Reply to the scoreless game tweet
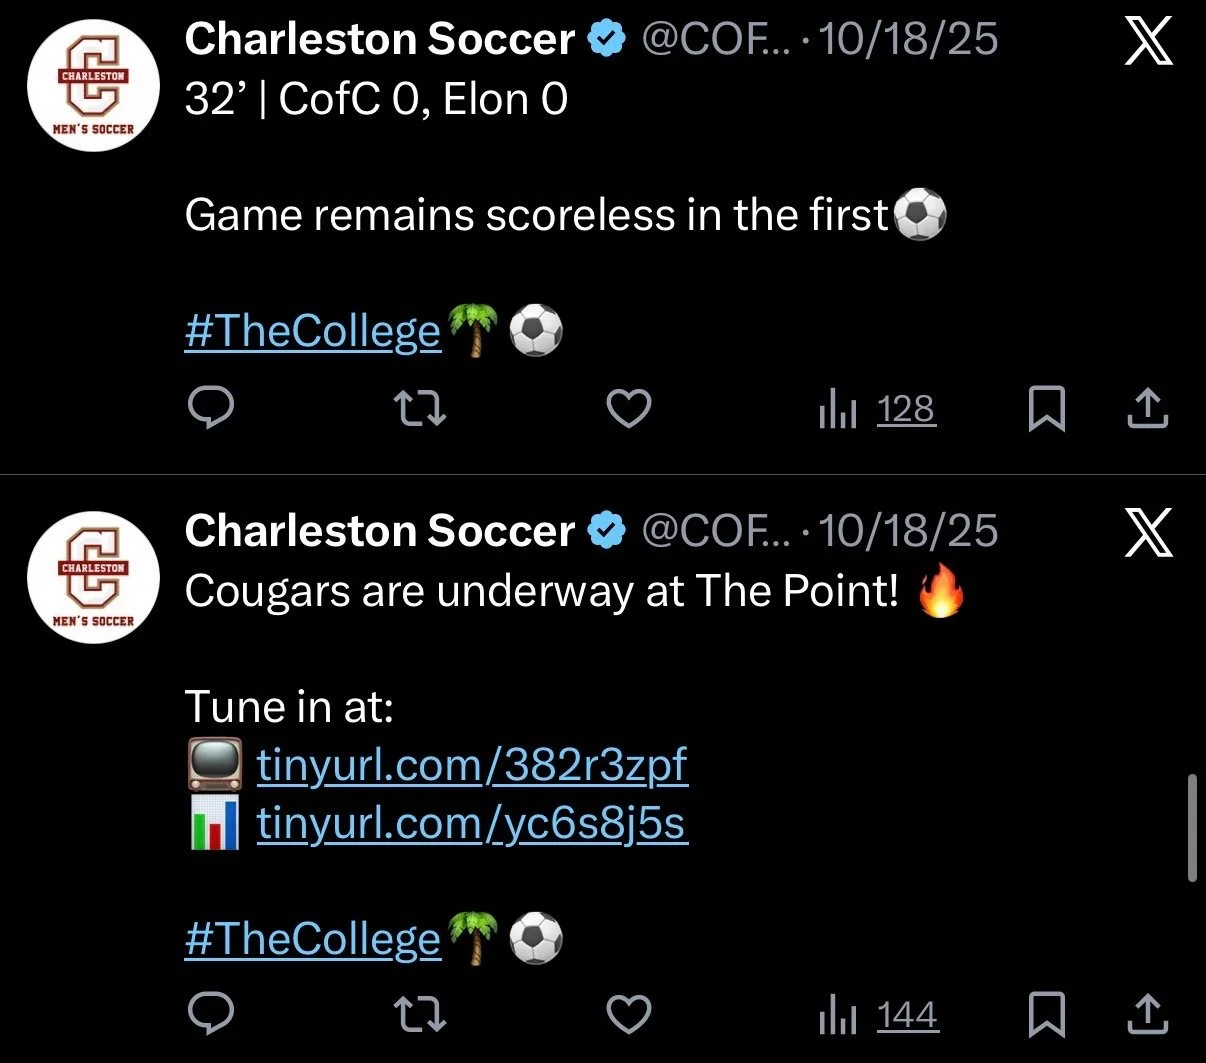The height and width of the screenshot is (1063, 1206). coord(211,408)
